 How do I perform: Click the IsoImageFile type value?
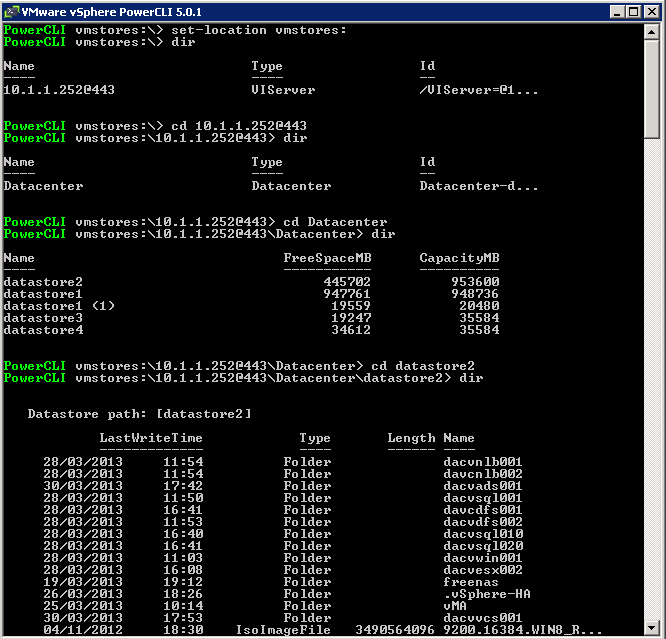click(283, 630)
